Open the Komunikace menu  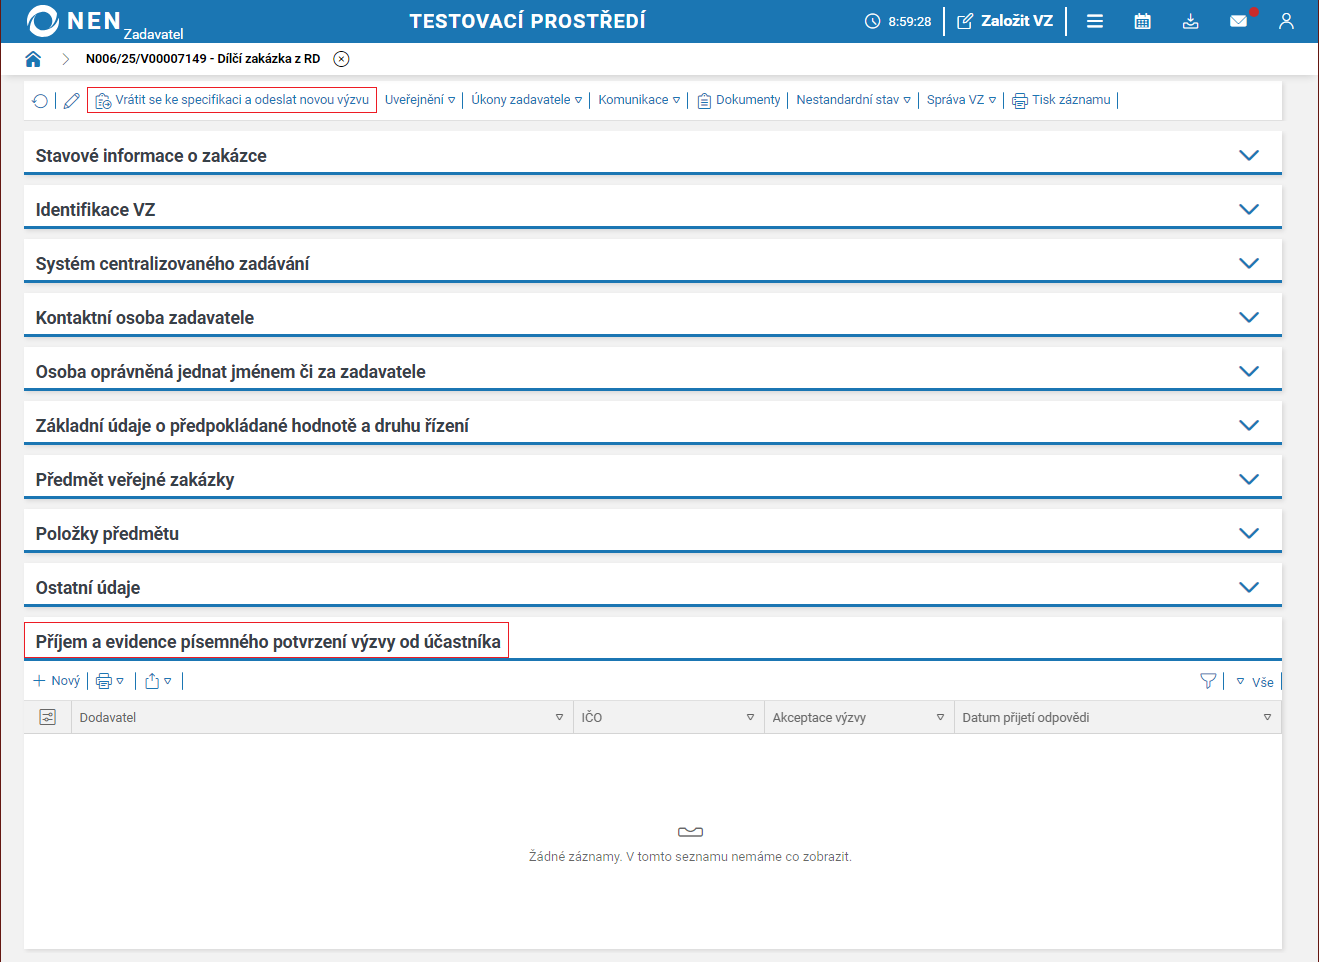pos(639,100)
